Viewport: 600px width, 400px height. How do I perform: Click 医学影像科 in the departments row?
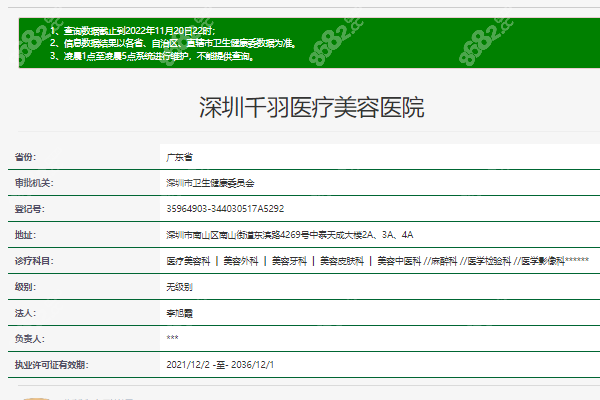click(543, 261)
